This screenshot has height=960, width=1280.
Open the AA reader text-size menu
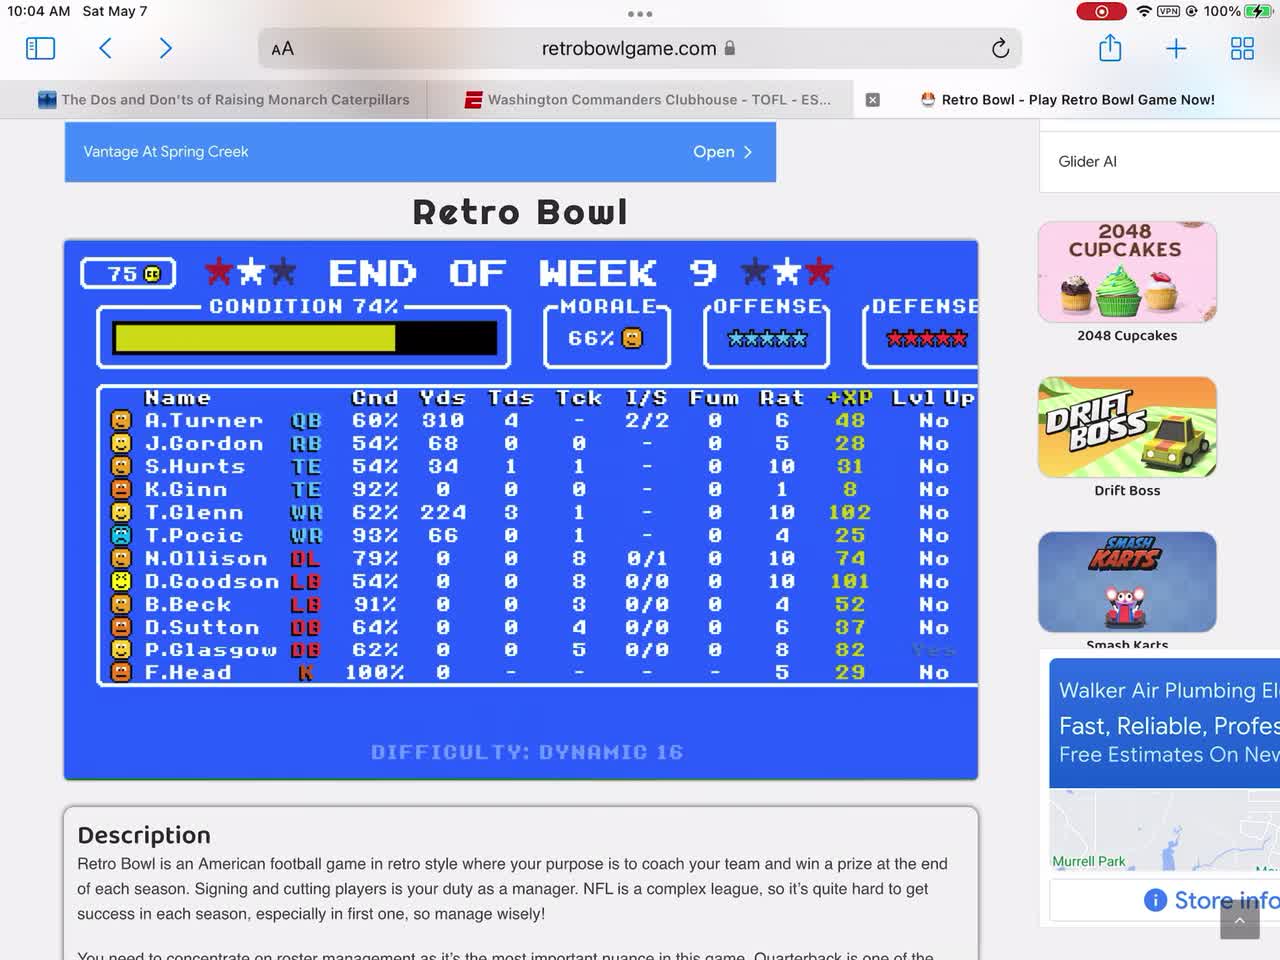[283, 48]
